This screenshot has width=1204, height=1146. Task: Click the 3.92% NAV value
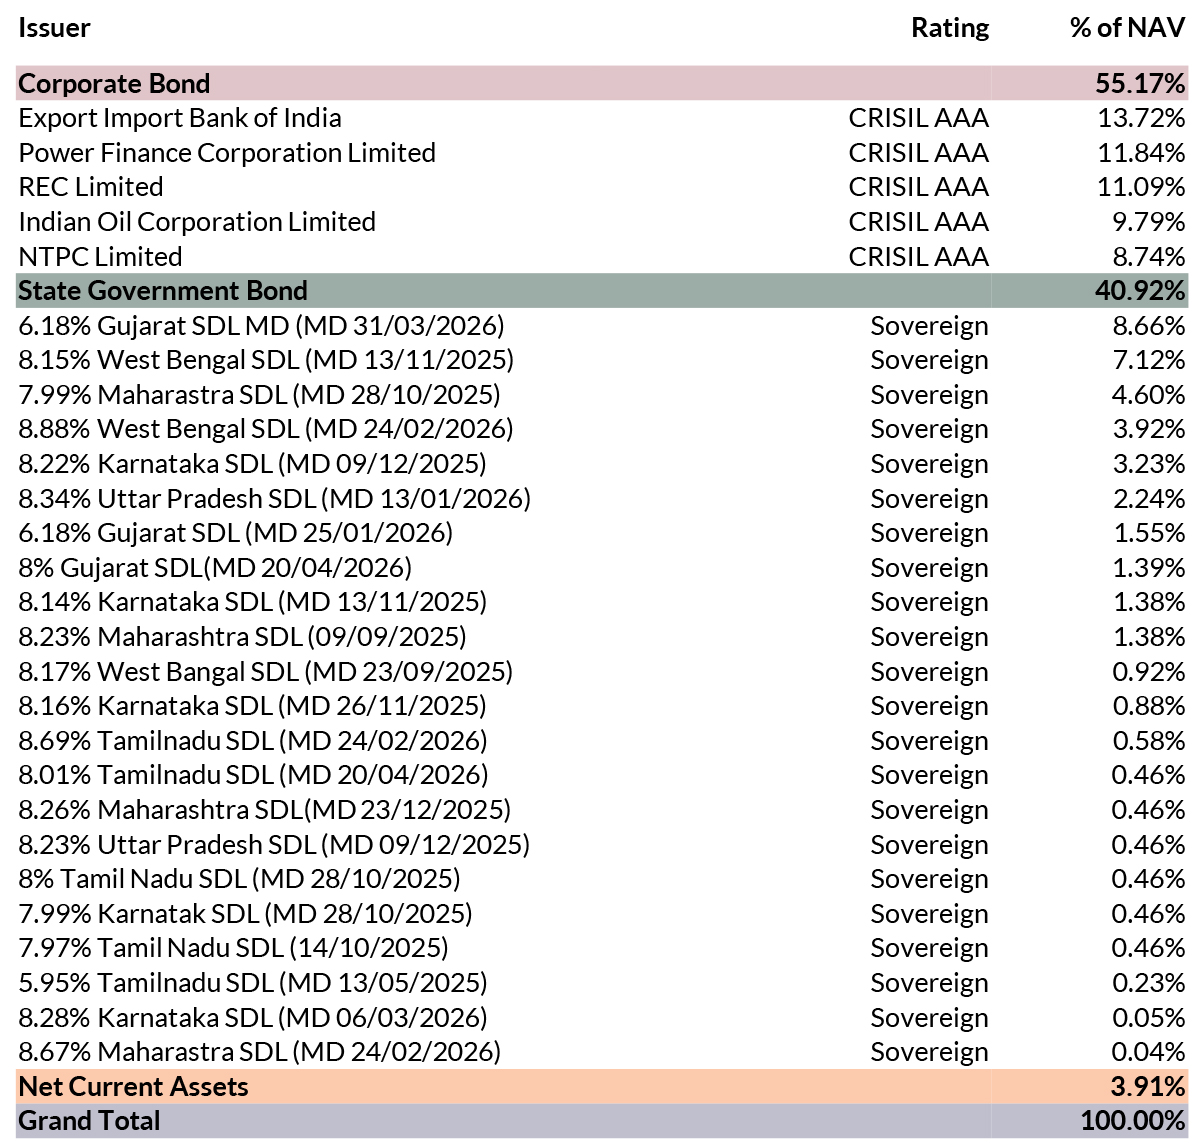[x=1148, y=429]
